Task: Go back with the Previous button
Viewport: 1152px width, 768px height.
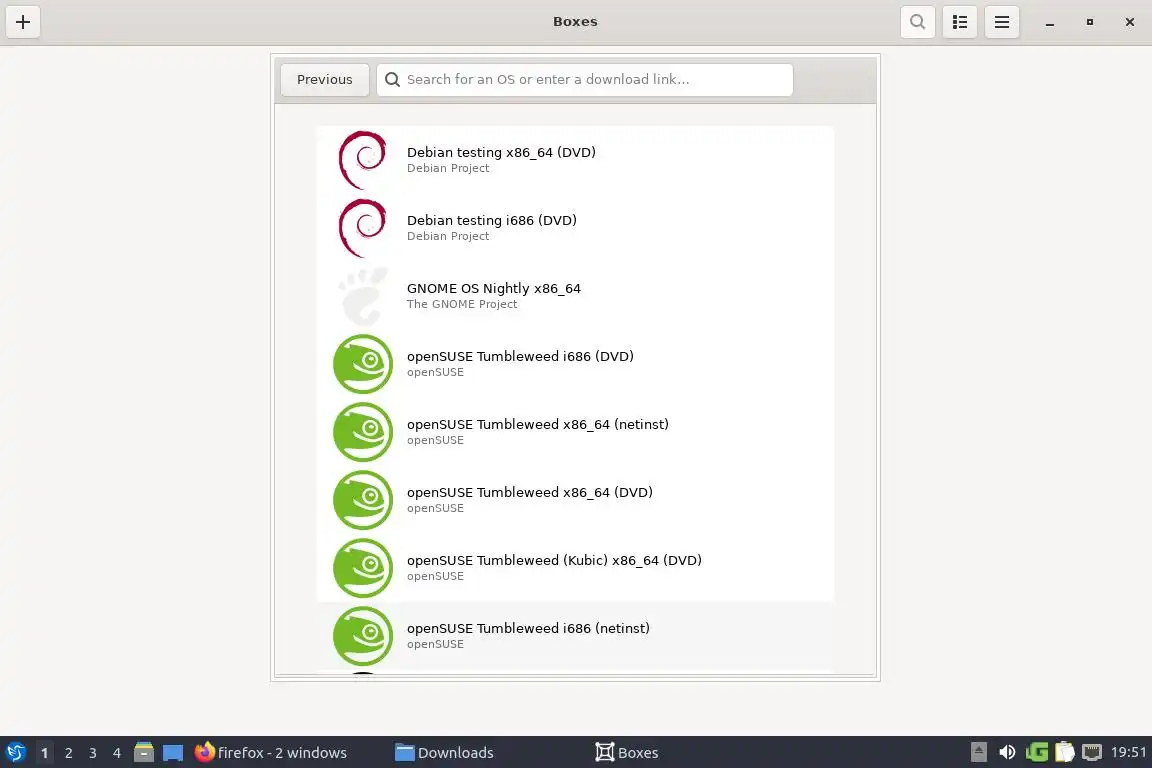Action: pos(325,79)
